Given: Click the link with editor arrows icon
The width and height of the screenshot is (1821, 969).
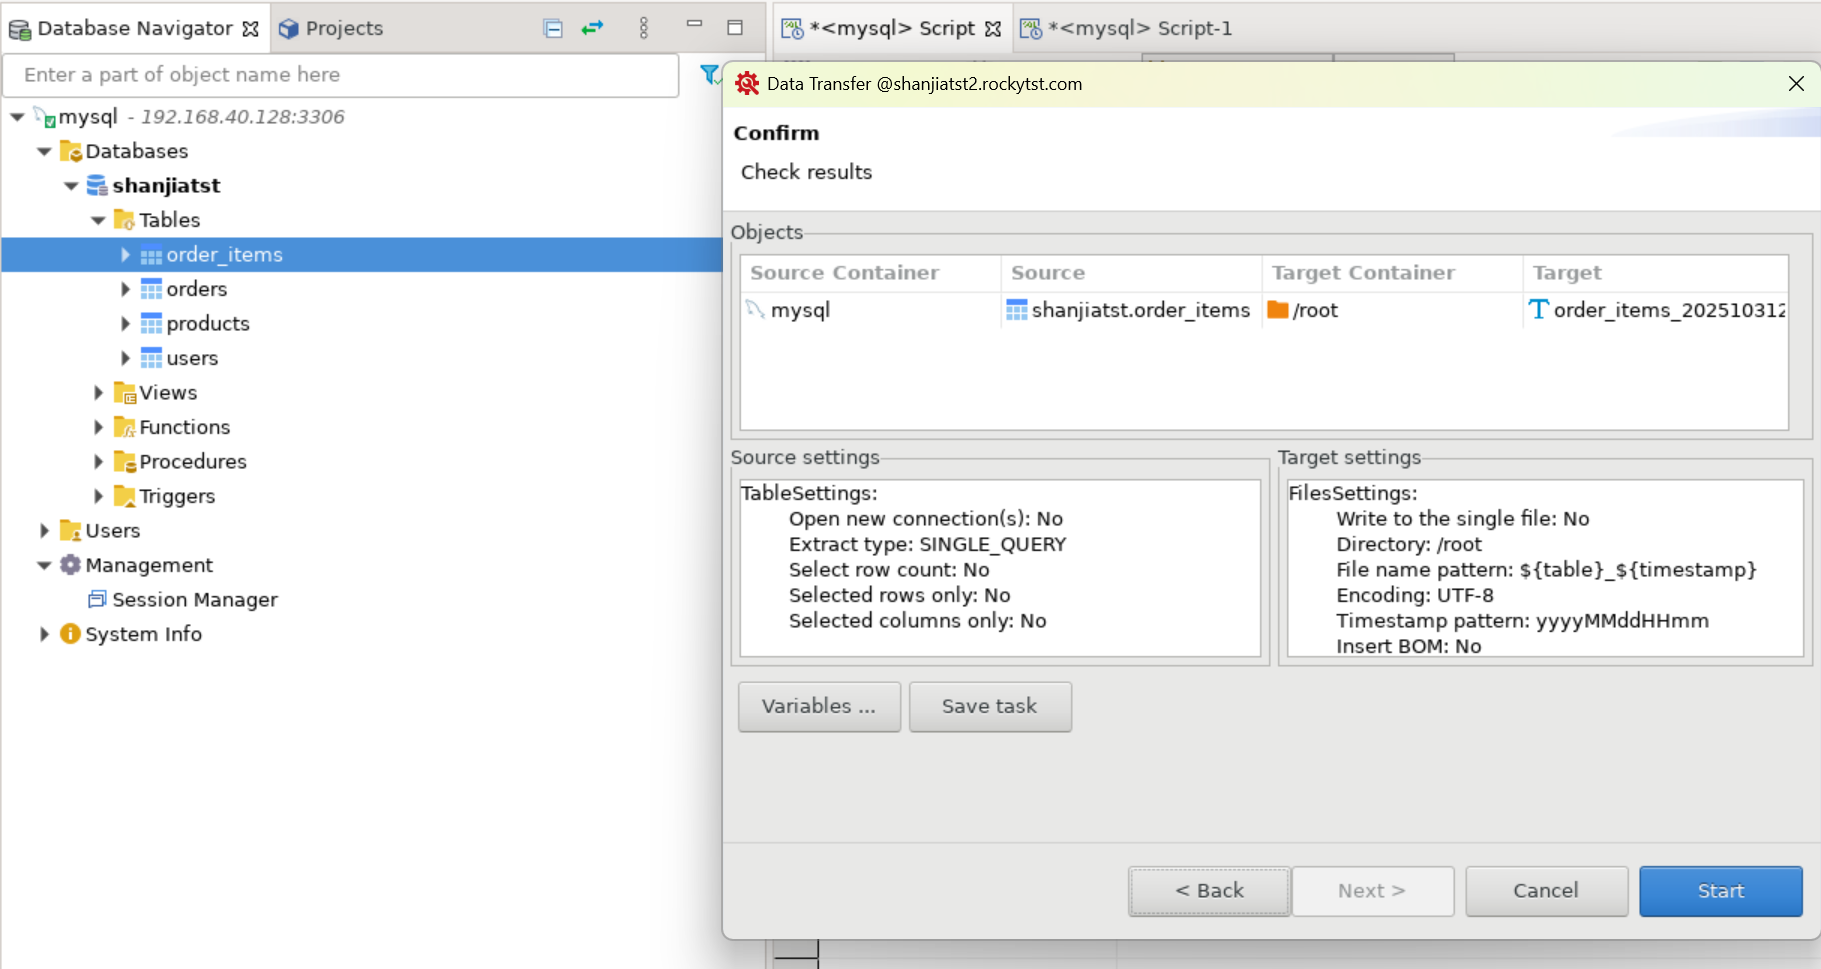Looking at the screenshot, I should click(593, 28).
